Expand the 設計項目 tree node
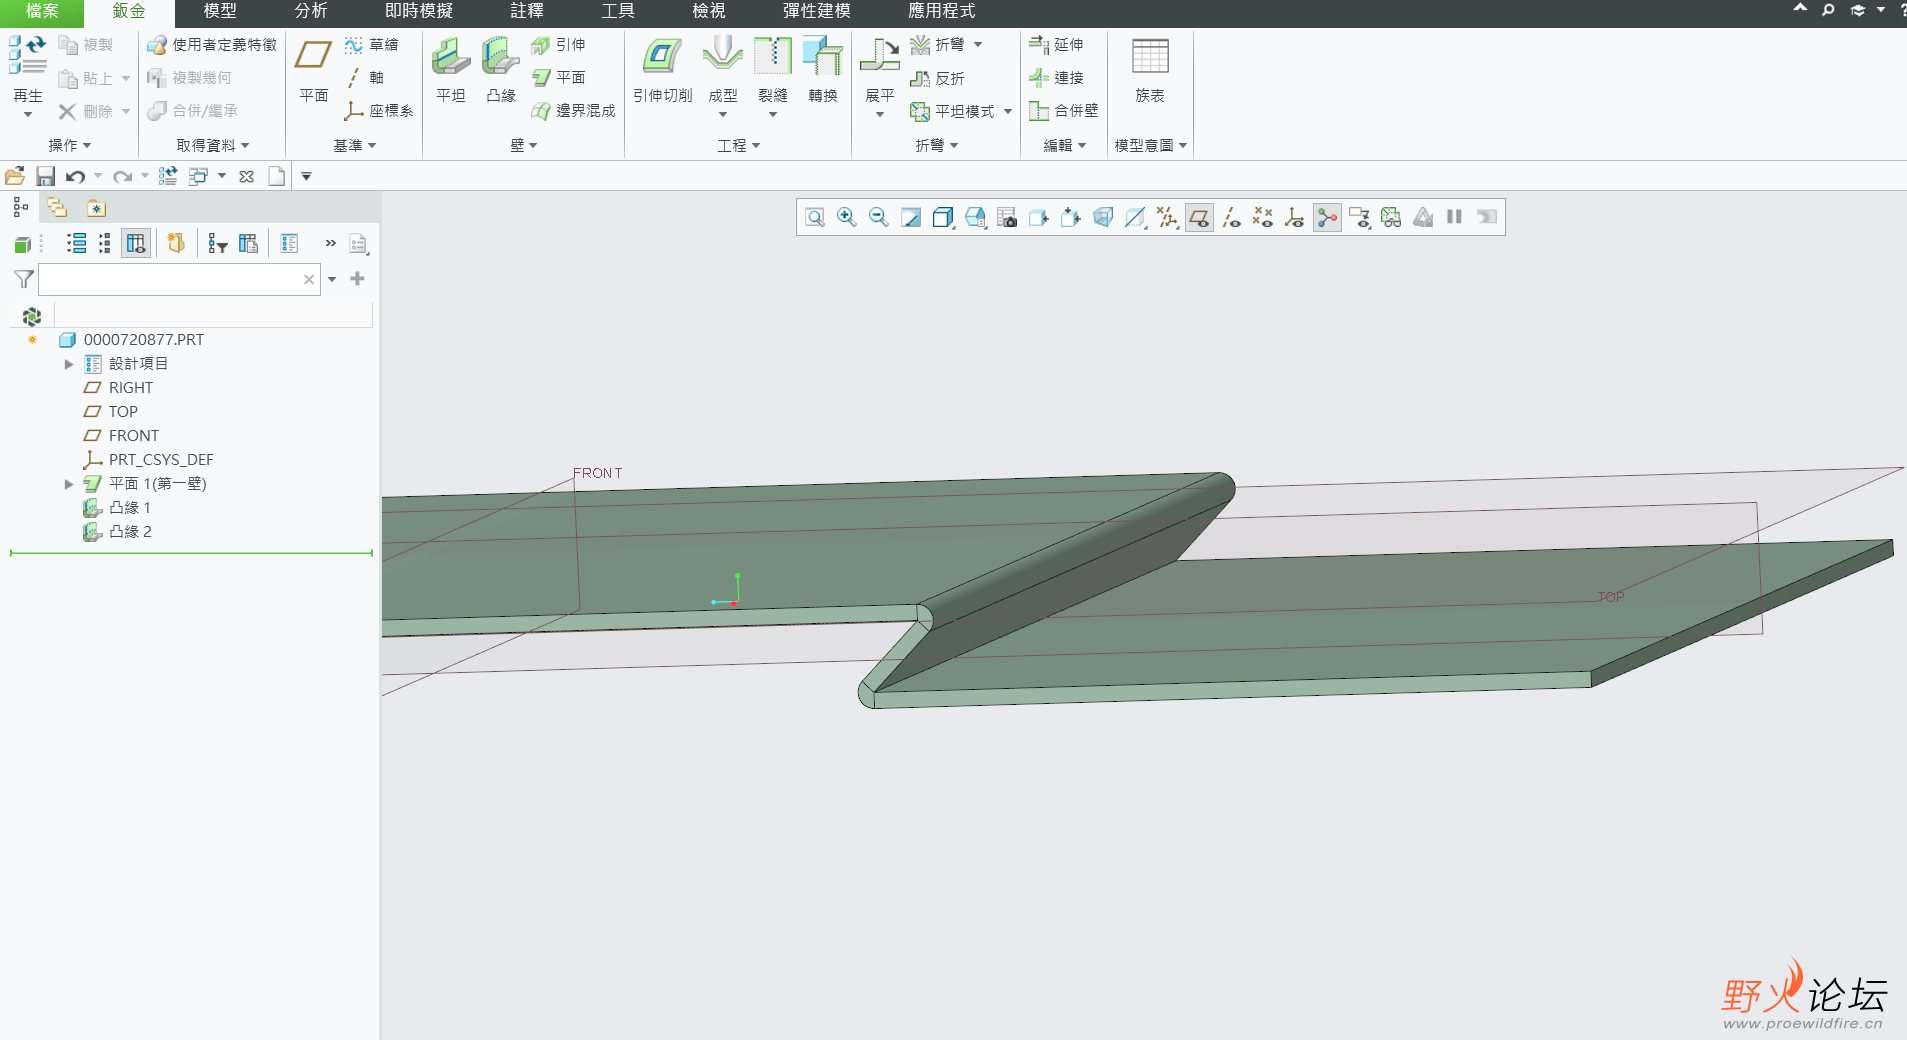 click(x=69, y=364)
